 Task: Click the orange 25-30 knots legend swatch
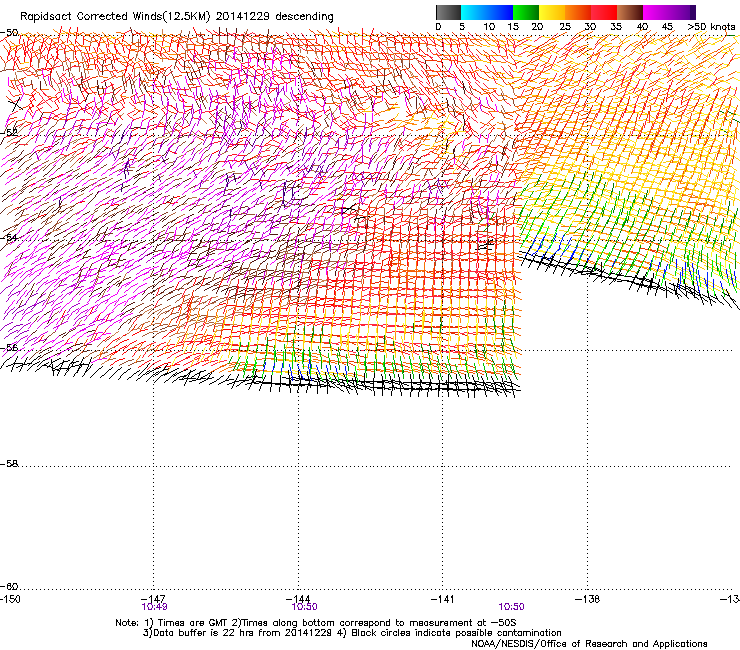pos(578,12)
